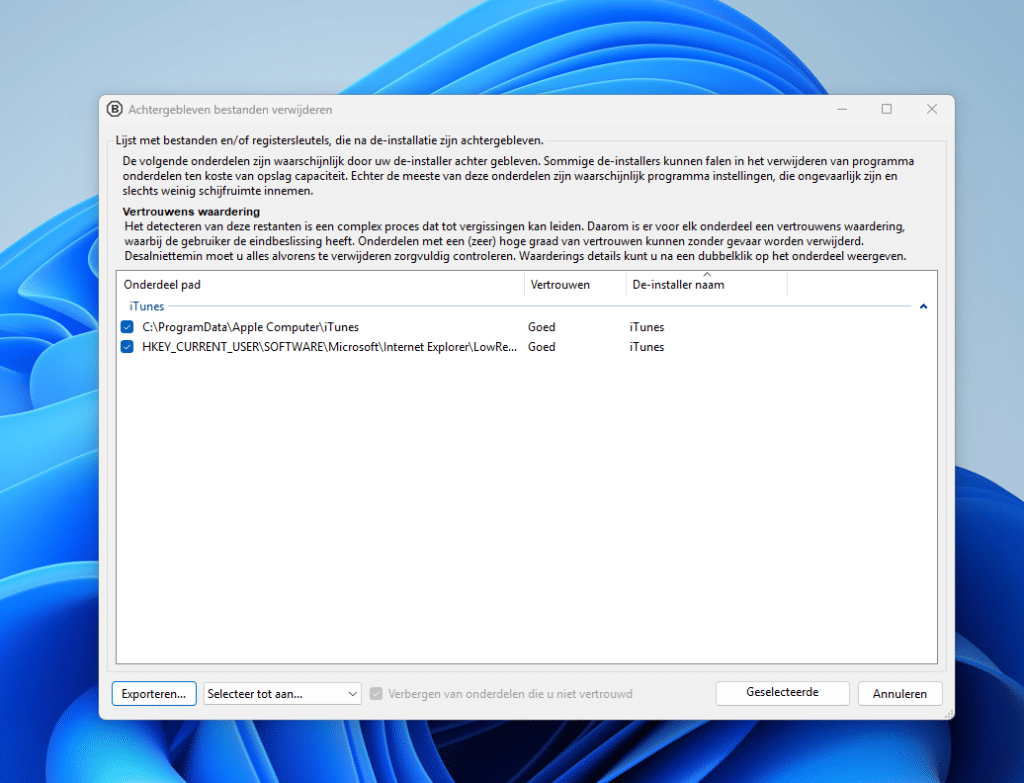Viewport: 1024px width, 783px height.
Task: Click 'iTunes' uninstaller name in HKEY_CURRENT_USER row
Action: [647, 347]
